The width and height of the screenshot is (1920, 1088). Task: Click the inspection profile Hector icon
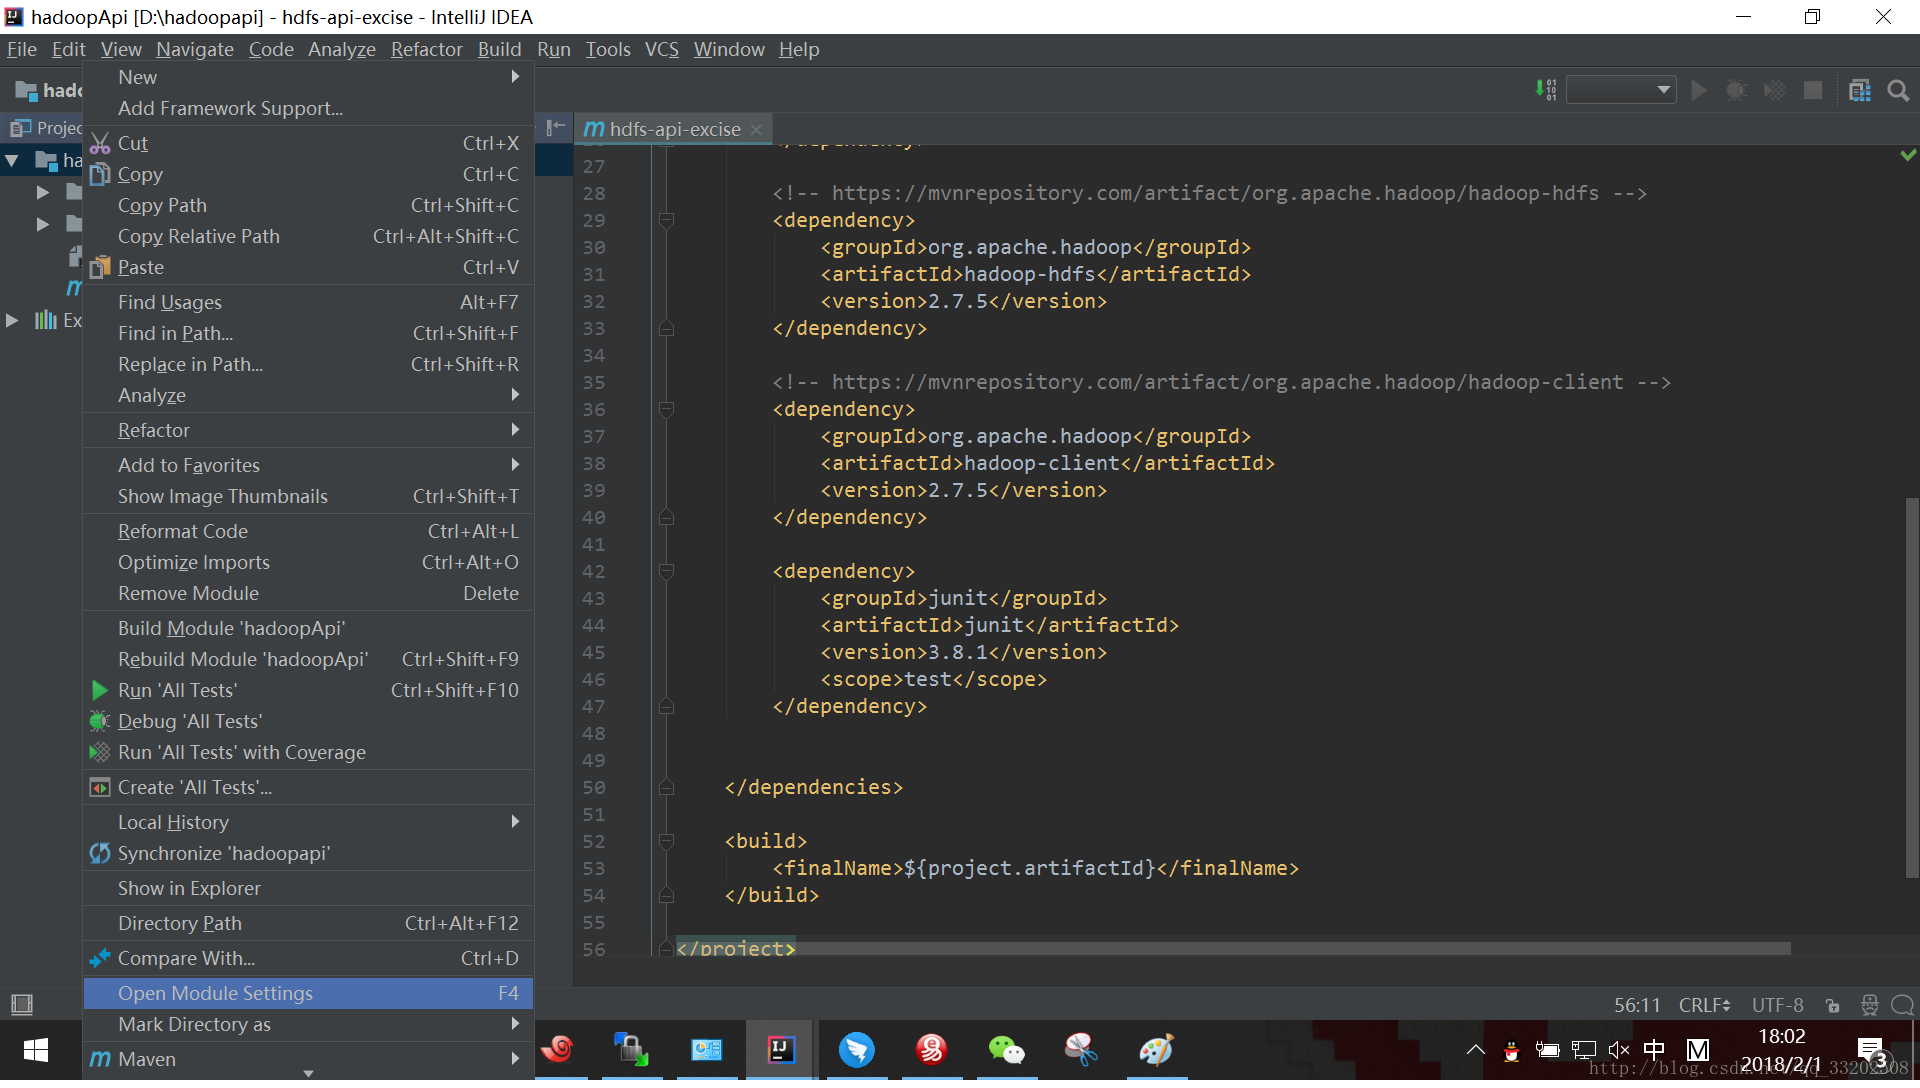1869,1005
